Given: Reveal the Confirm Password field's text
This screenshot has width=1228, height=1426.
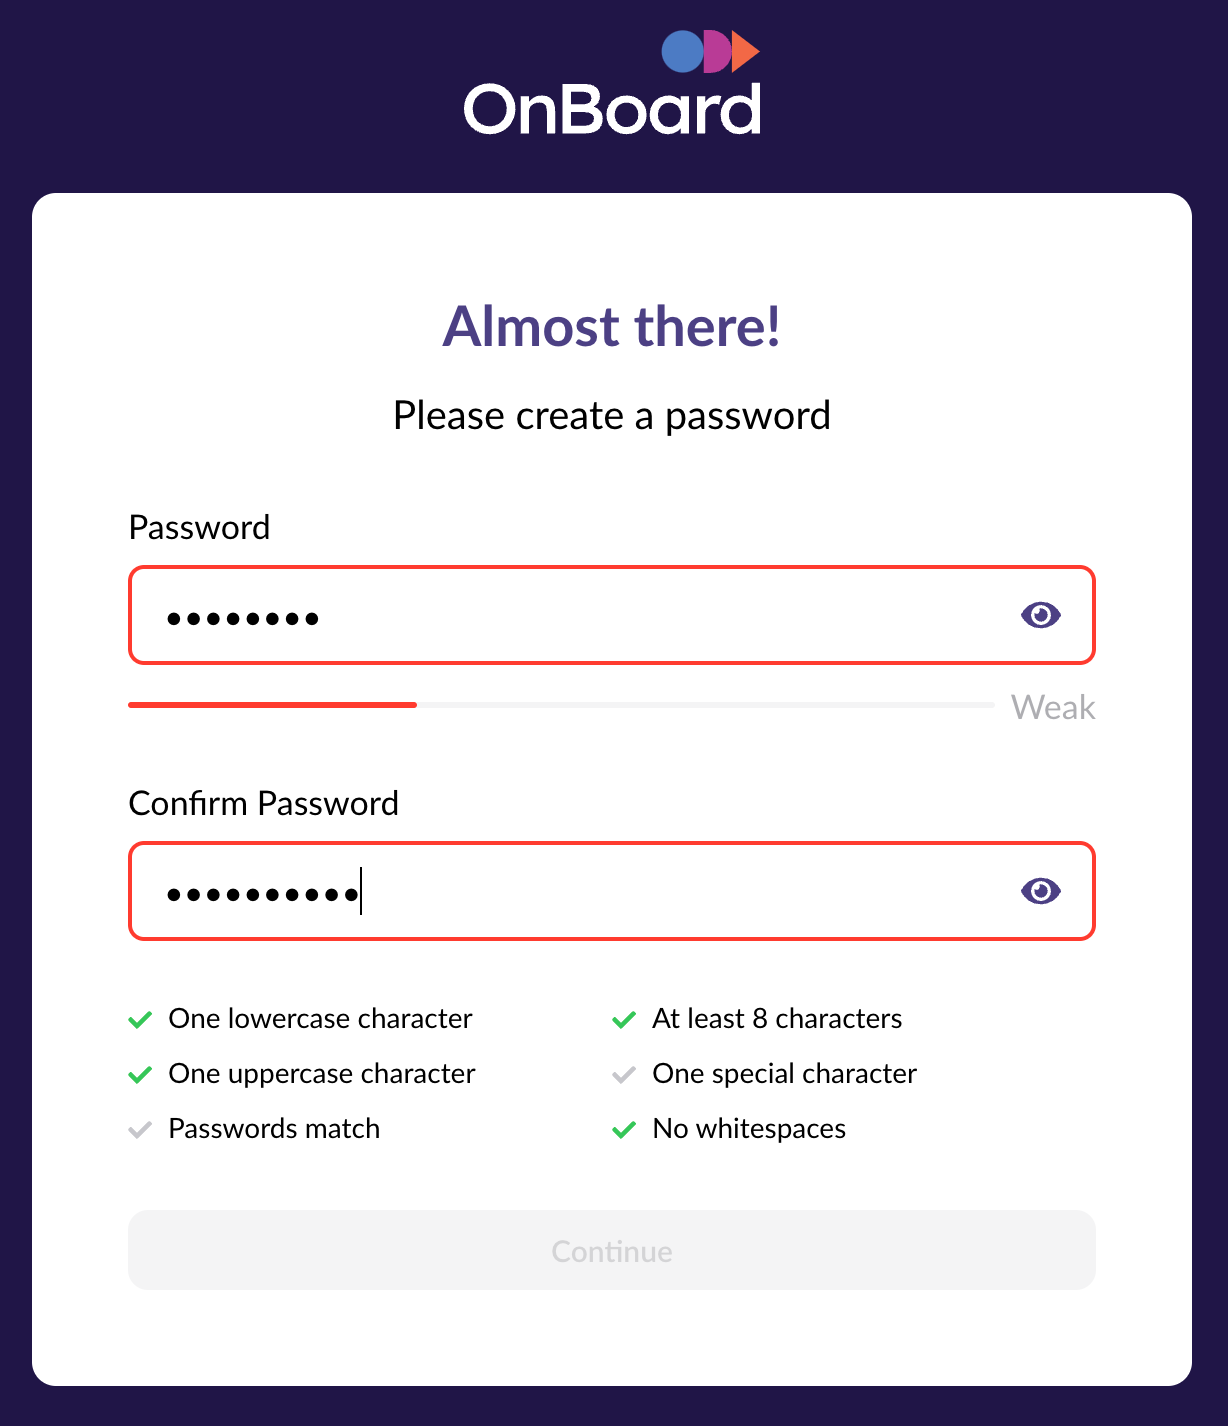Looking at the screenshot, I should coord(1040,891).
